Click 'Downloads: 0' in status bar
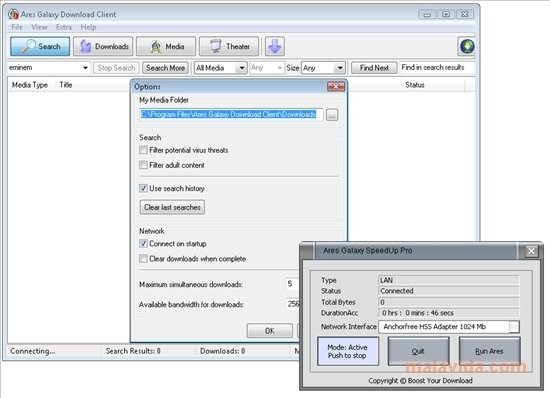 [222, 351]
